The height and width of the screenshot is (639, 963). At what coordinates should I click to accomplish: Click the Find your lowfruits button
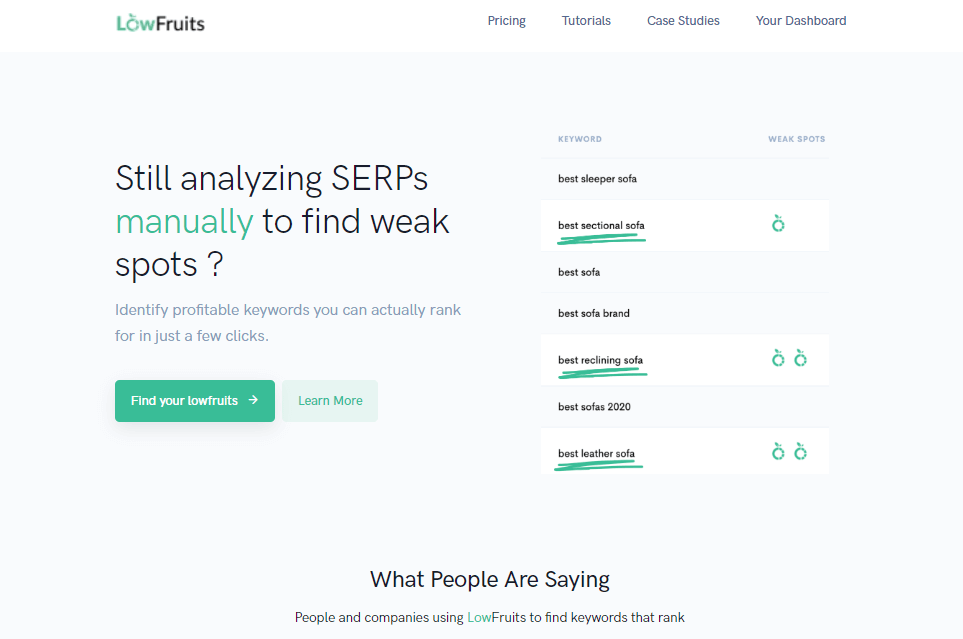(195, 401)
